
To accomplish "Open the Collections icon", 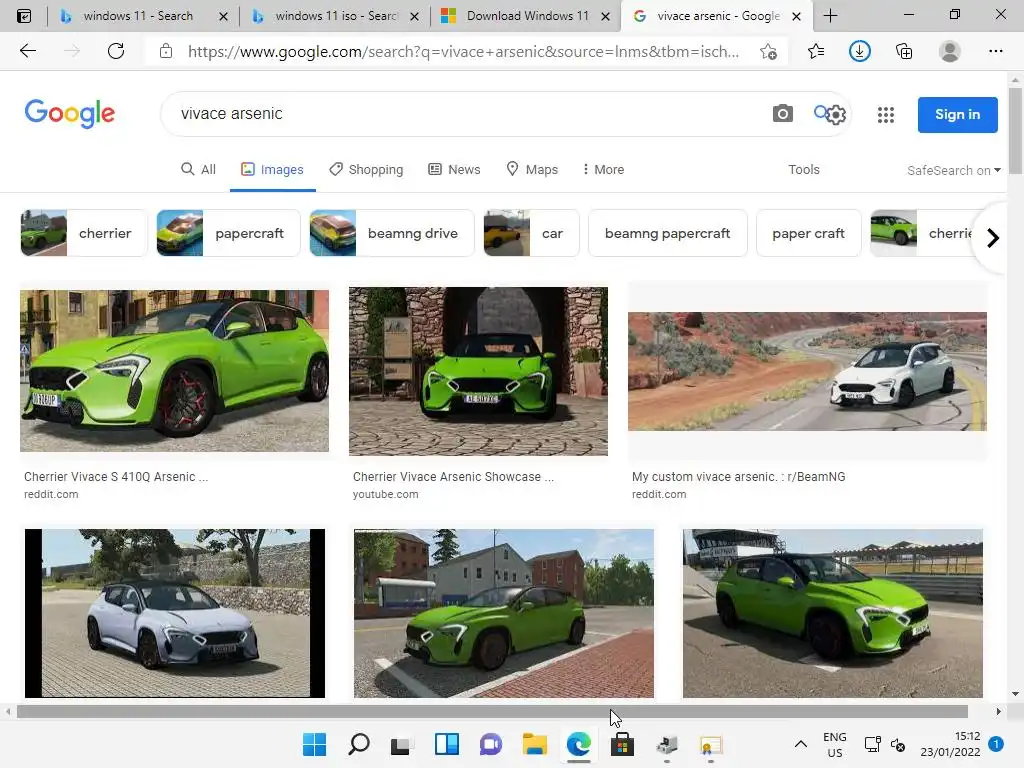I will (x=904, y=51).
